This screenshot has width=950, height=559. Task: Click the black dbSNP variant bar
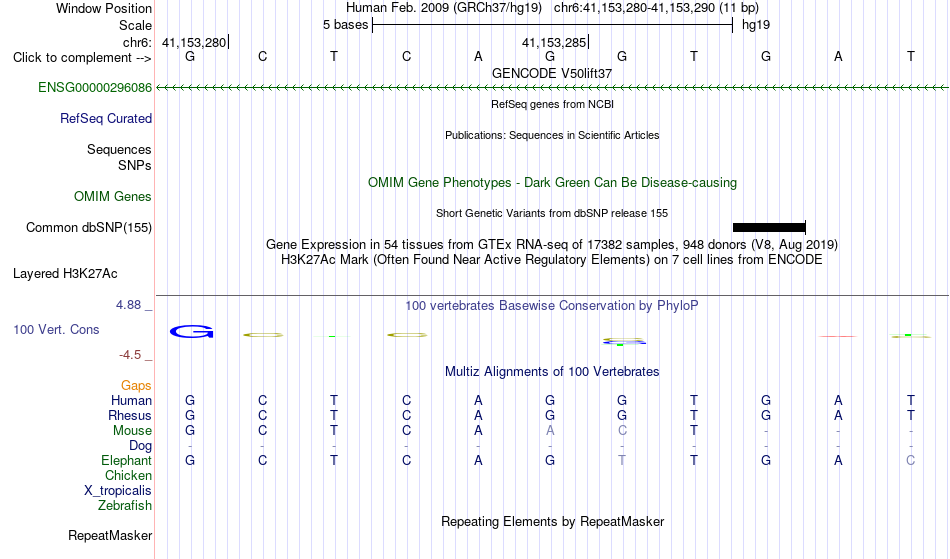769,227
